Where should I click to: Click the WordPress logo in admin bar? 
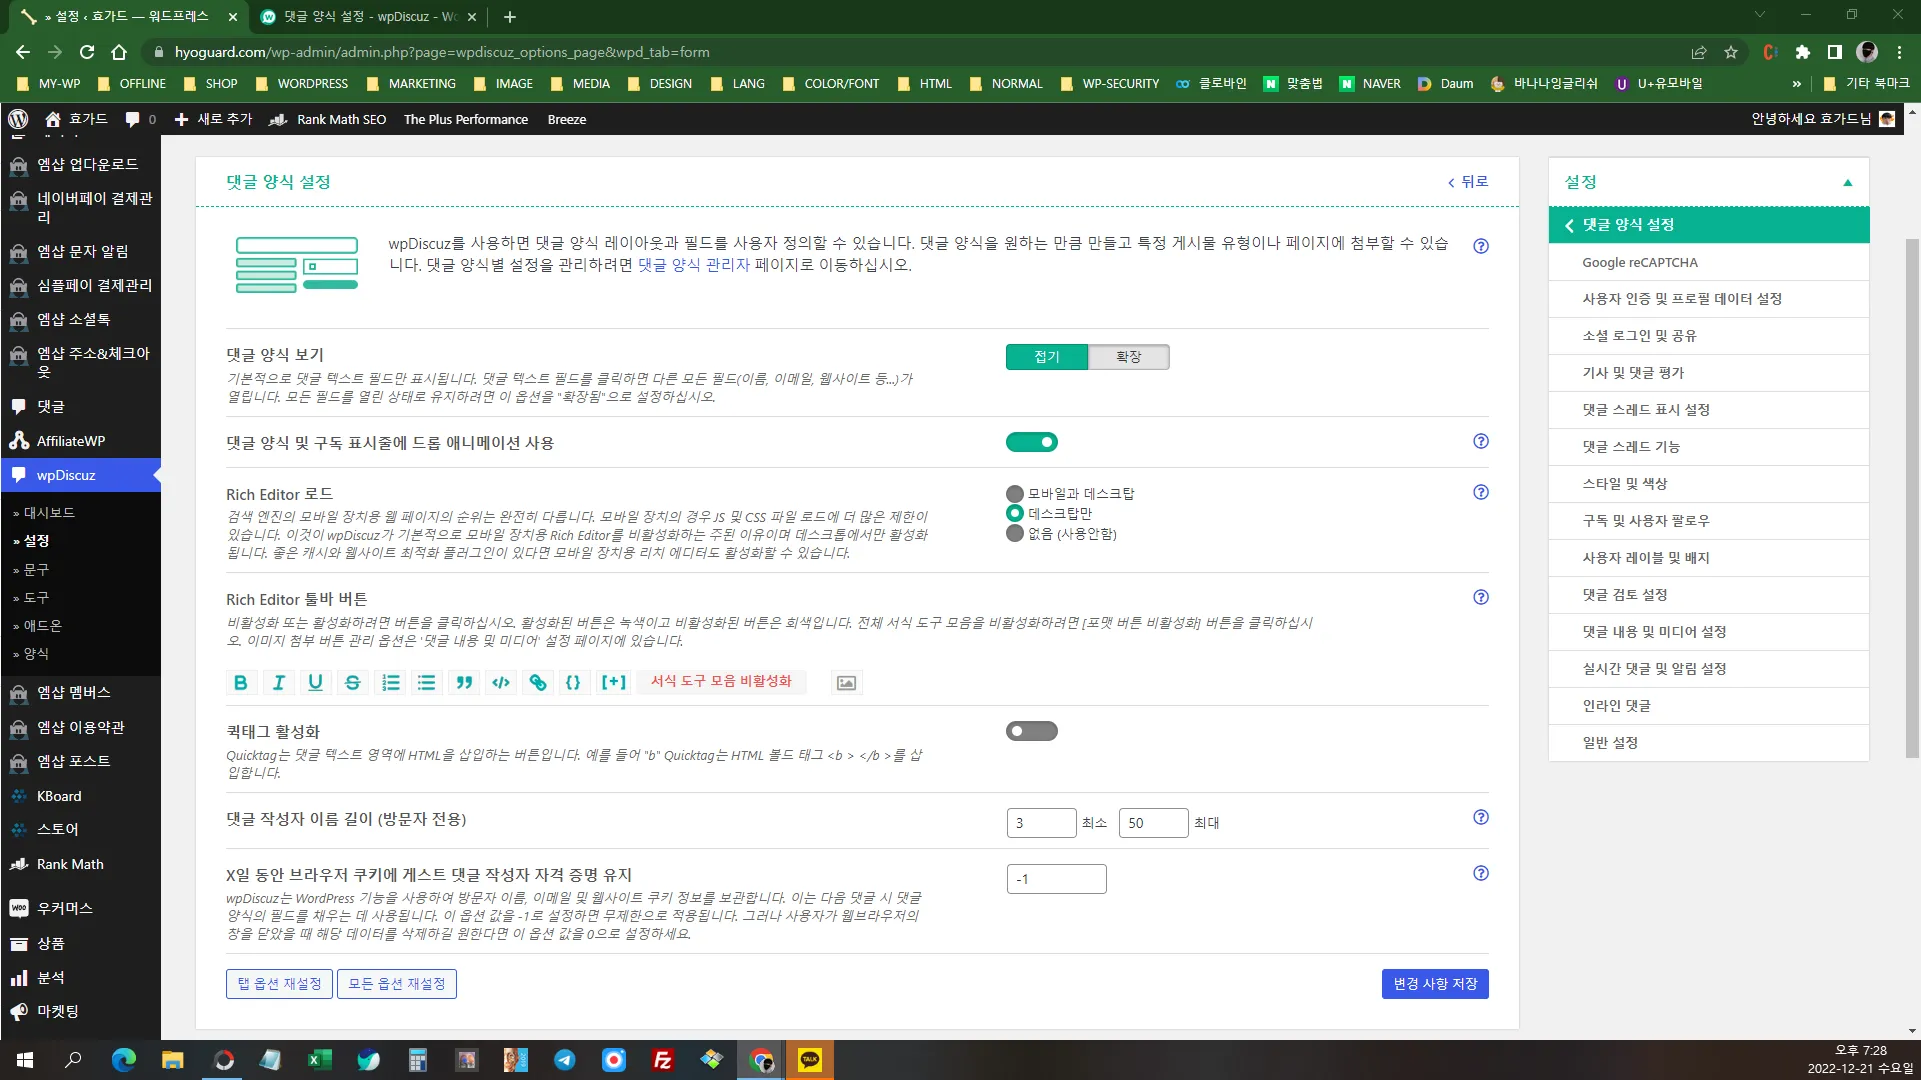pyautogui.click(x=18, y=119)
